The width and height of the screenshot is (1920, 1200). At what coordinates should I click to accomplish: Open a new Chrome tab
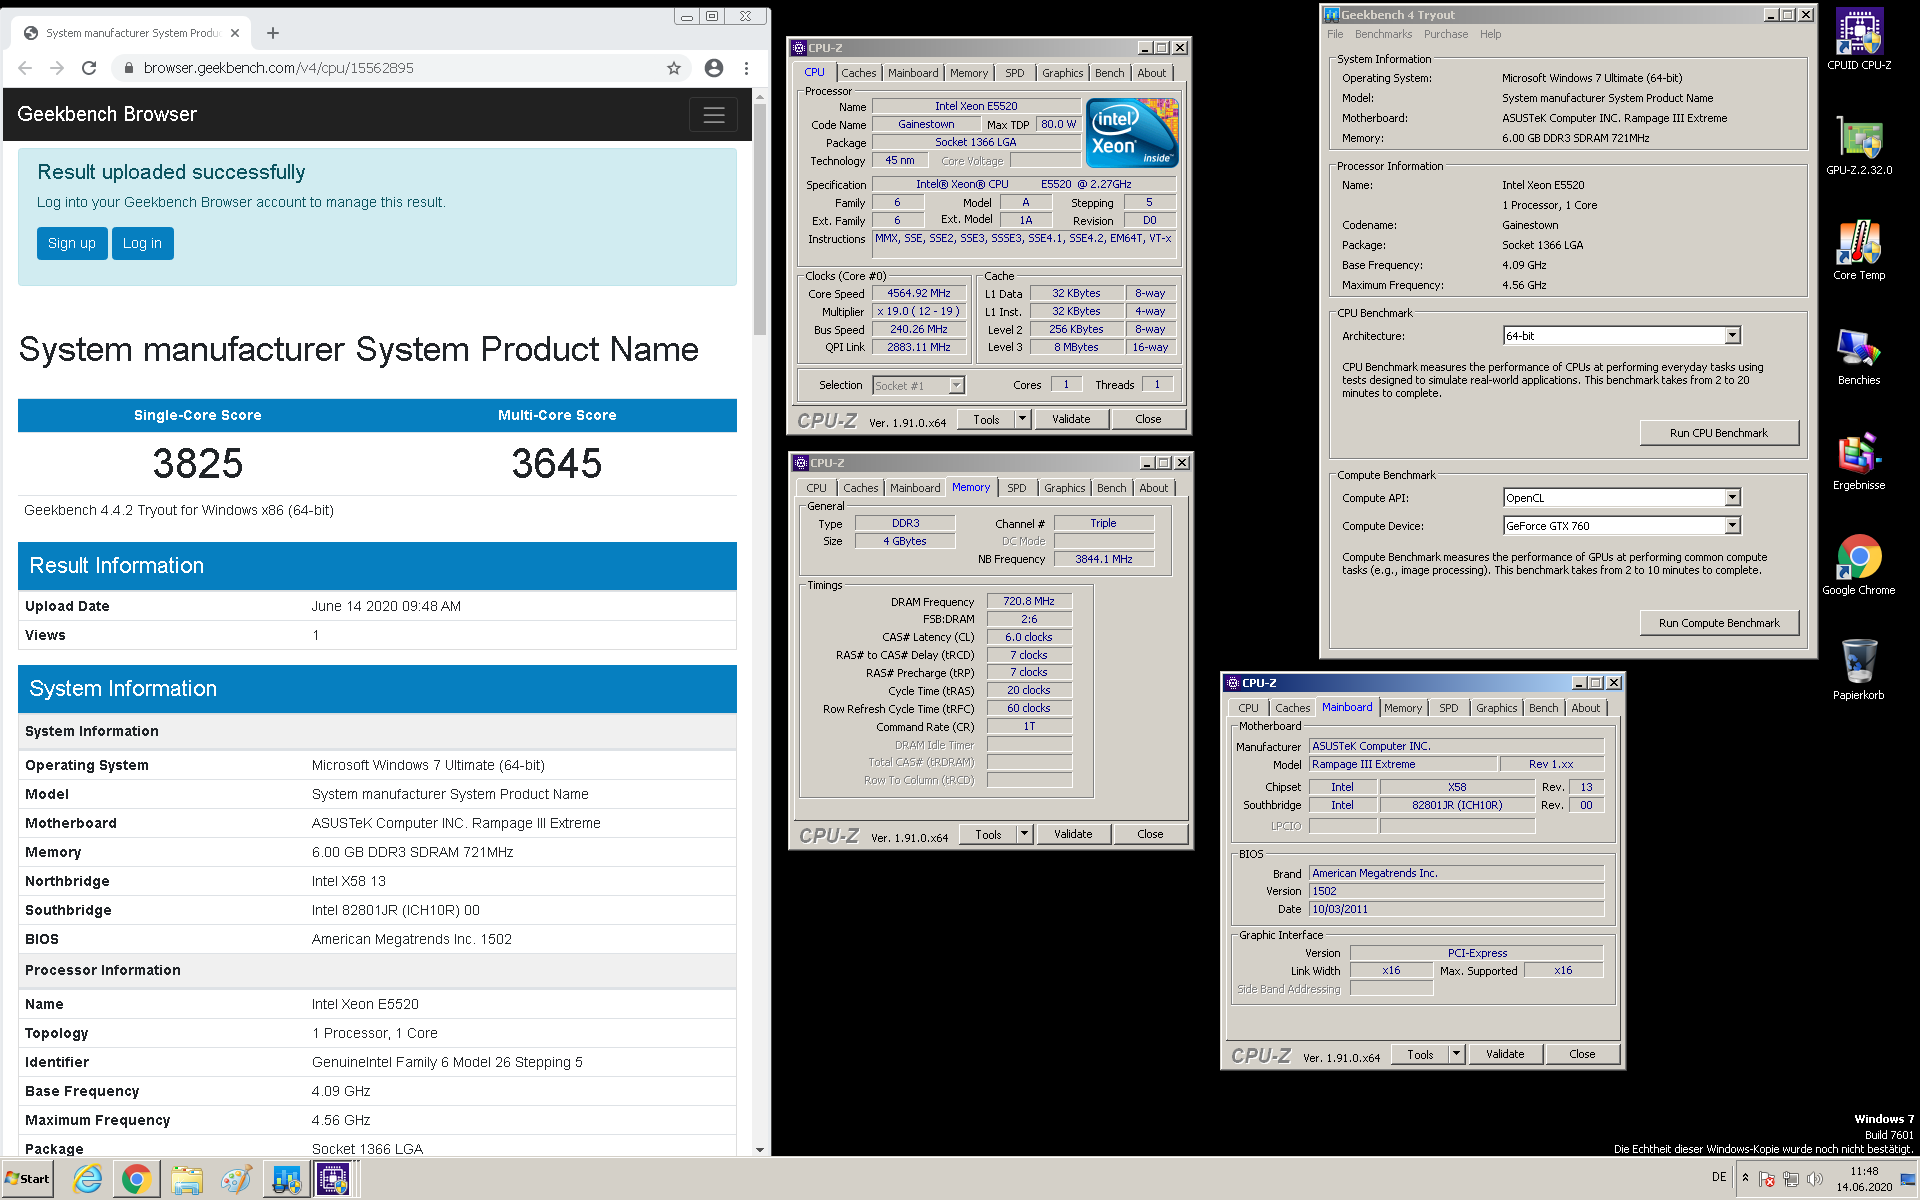(273, 33)
